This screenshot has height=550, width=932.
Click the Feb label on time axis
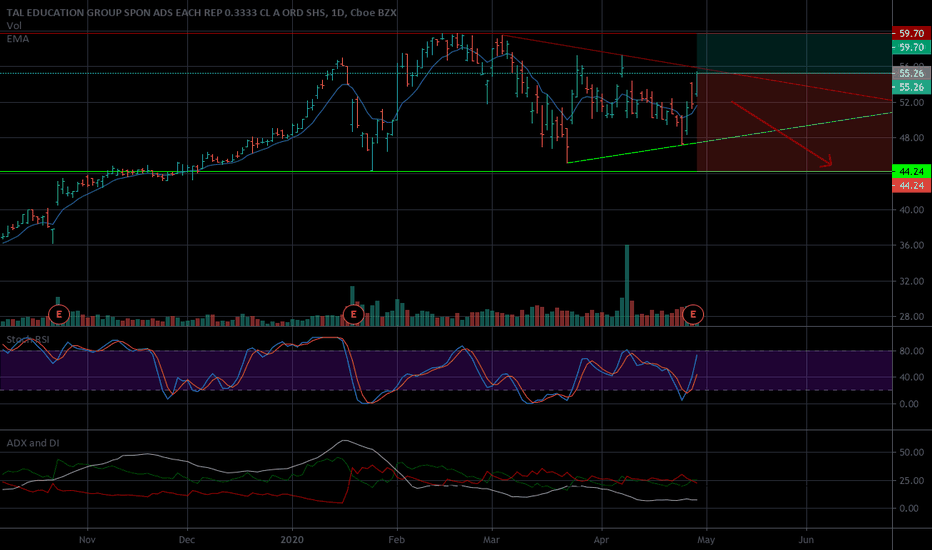396,540
